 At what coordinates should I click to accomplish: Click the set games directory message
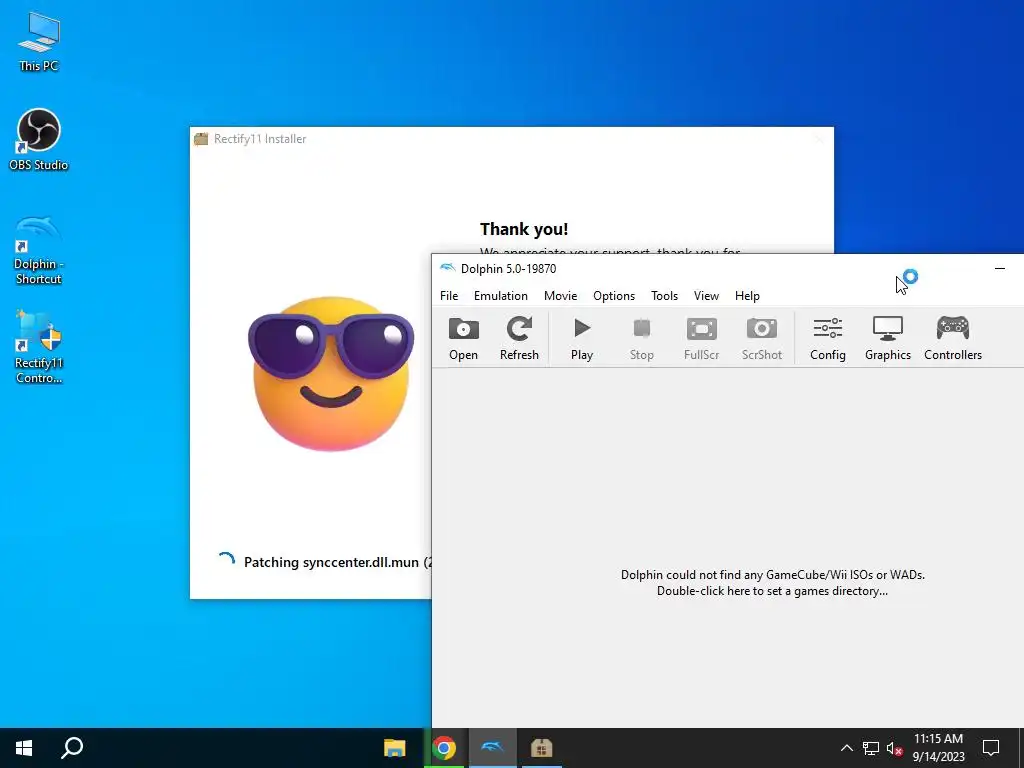point(773,583)
